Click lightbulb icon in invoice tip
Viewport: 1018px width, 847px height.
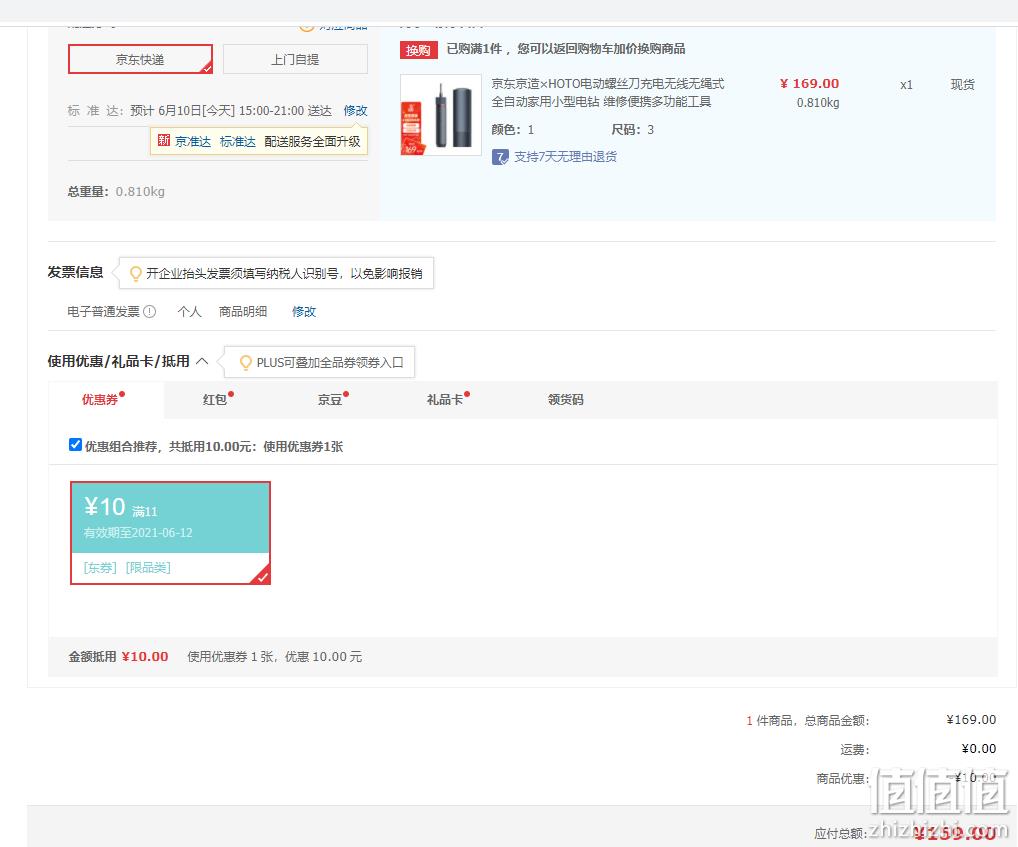(136, 273)
